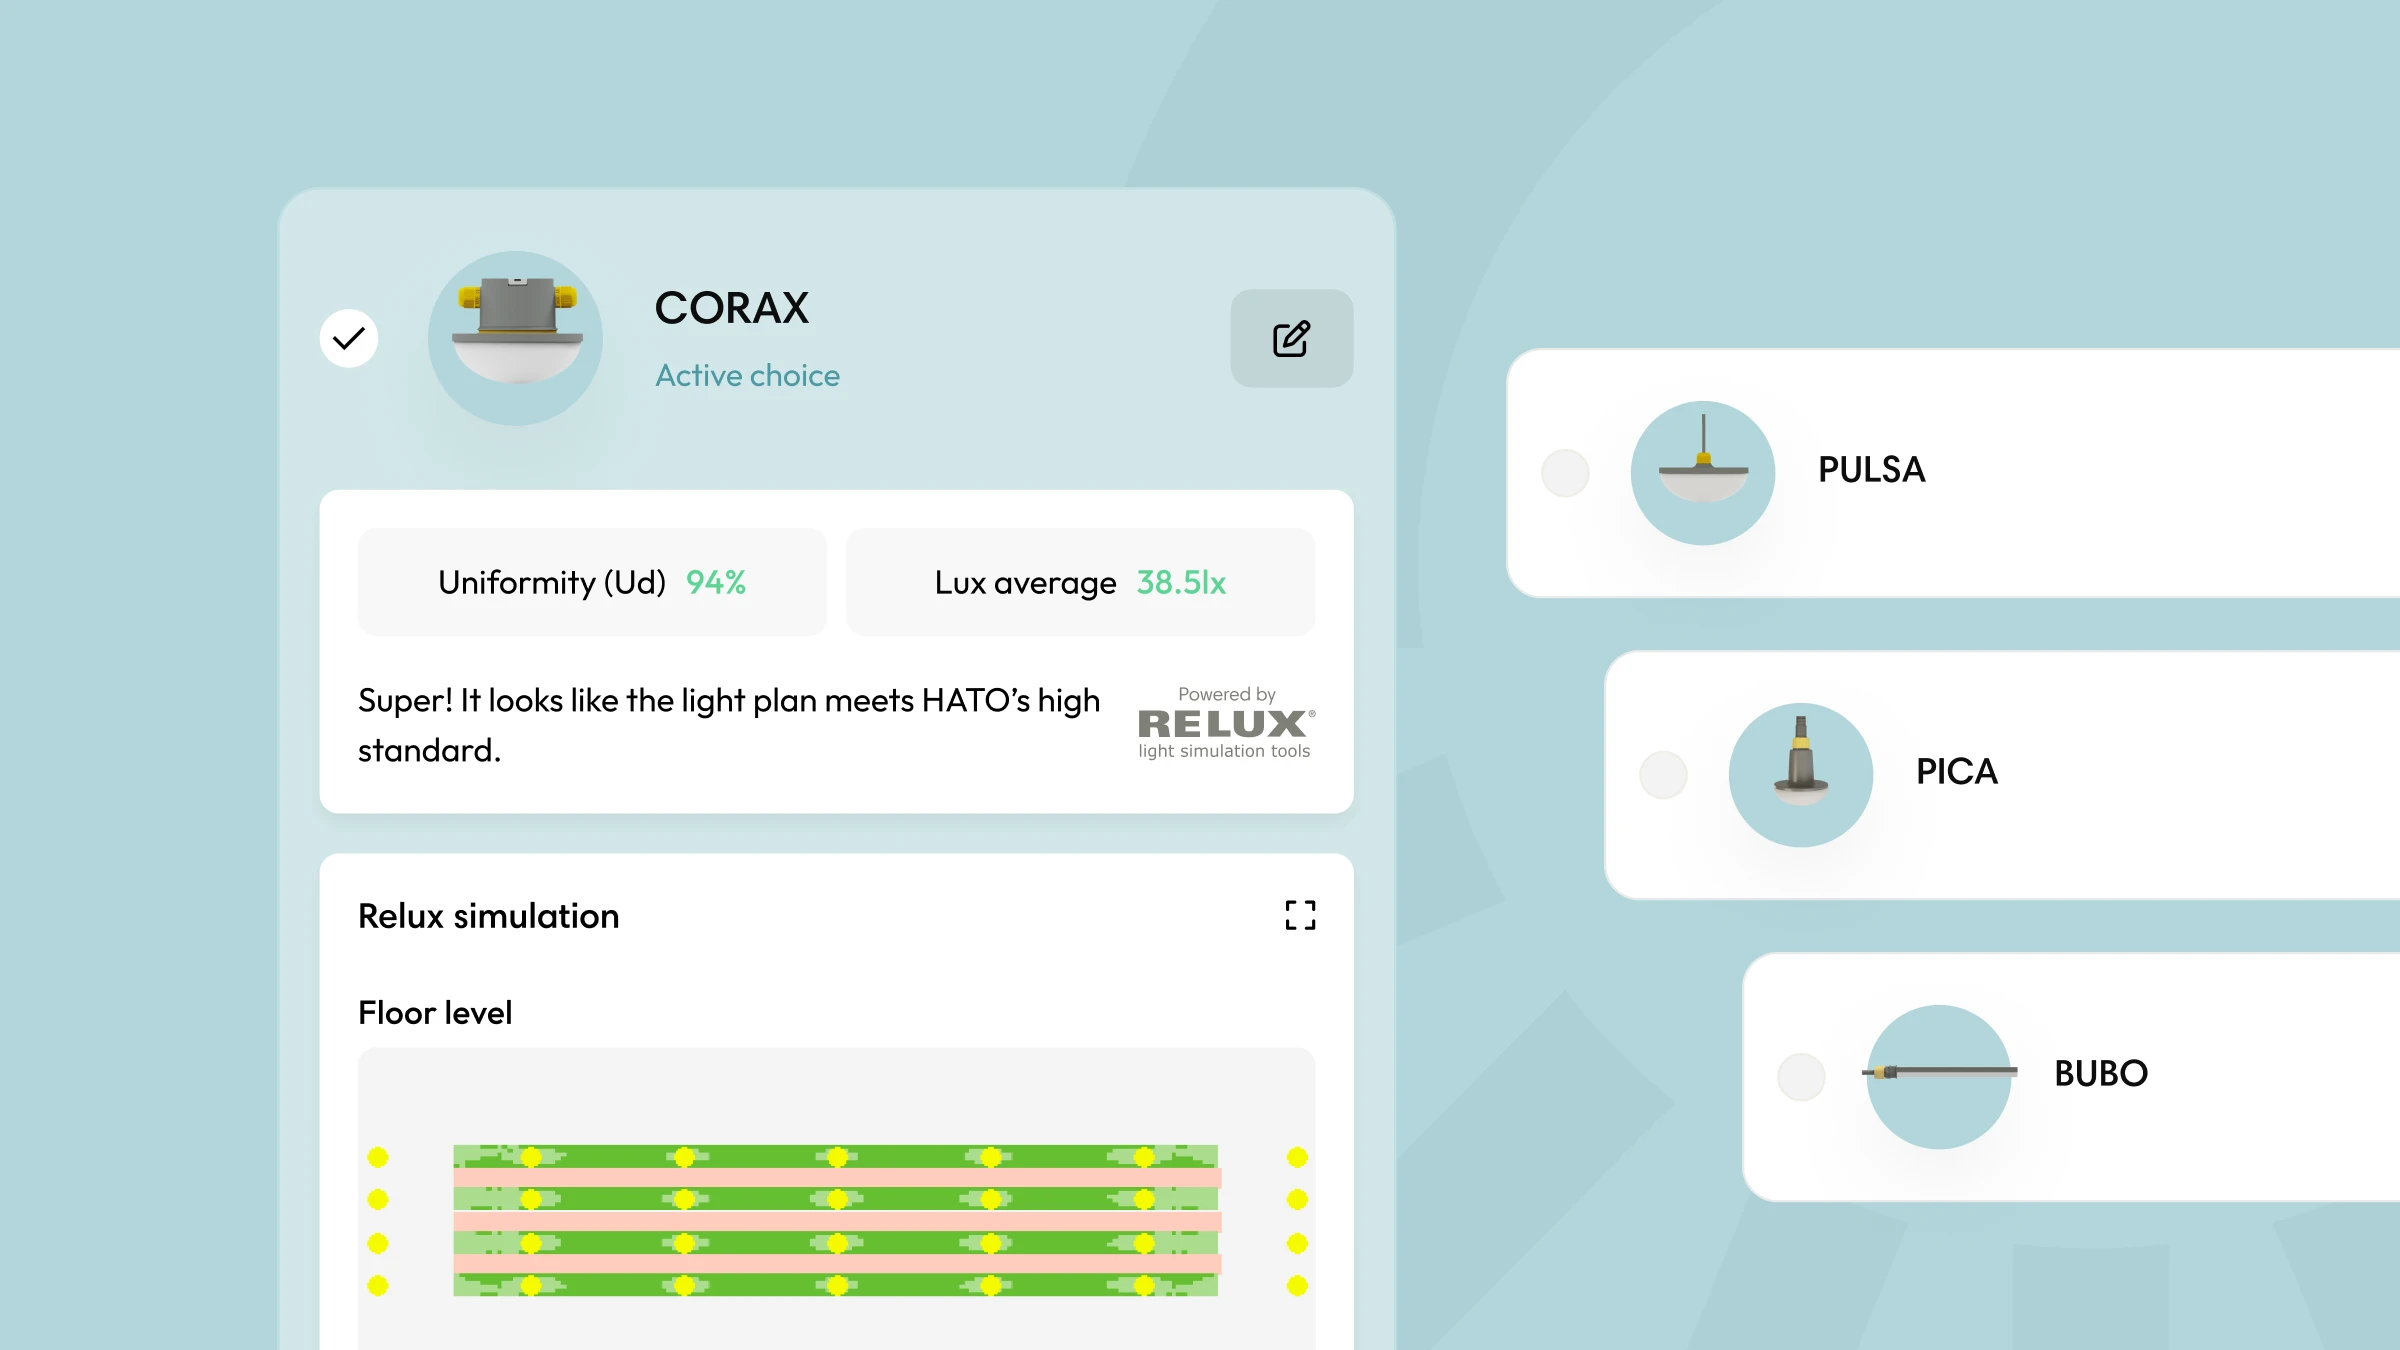This screenshot has width=2400, height=1350.
Task: Click the top-left yellow light point
Action: pyautogui.click(x=377, y=1157)
